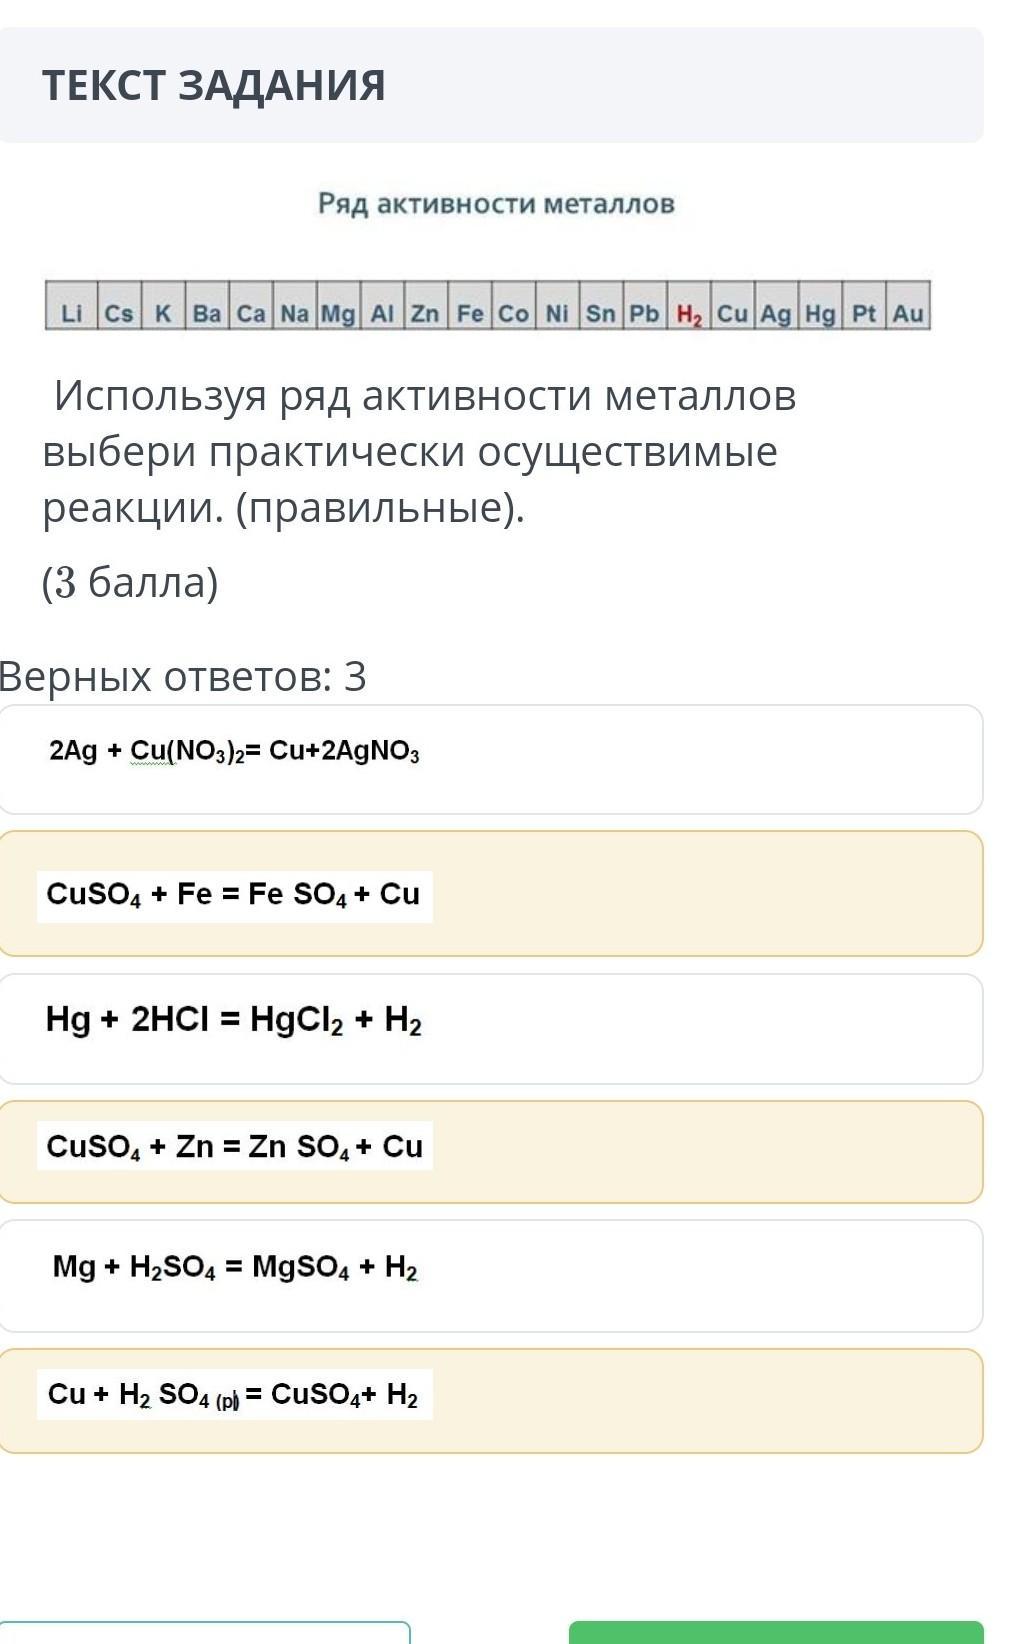Deselect answer Cu + H2SO4 reaction
1029x1644 pixels.
pyautogui.click(x=490, y=1401)
